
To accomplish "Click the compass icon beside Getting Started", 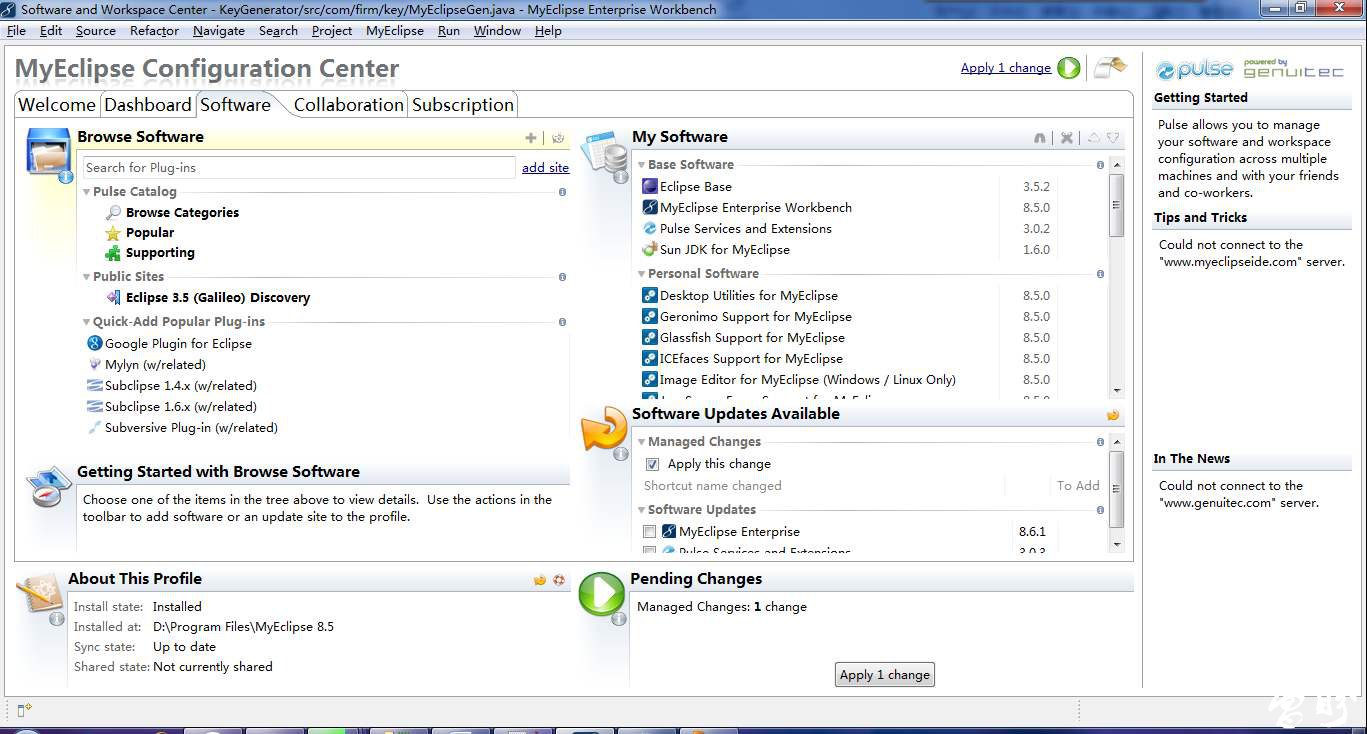I will 48,488.
